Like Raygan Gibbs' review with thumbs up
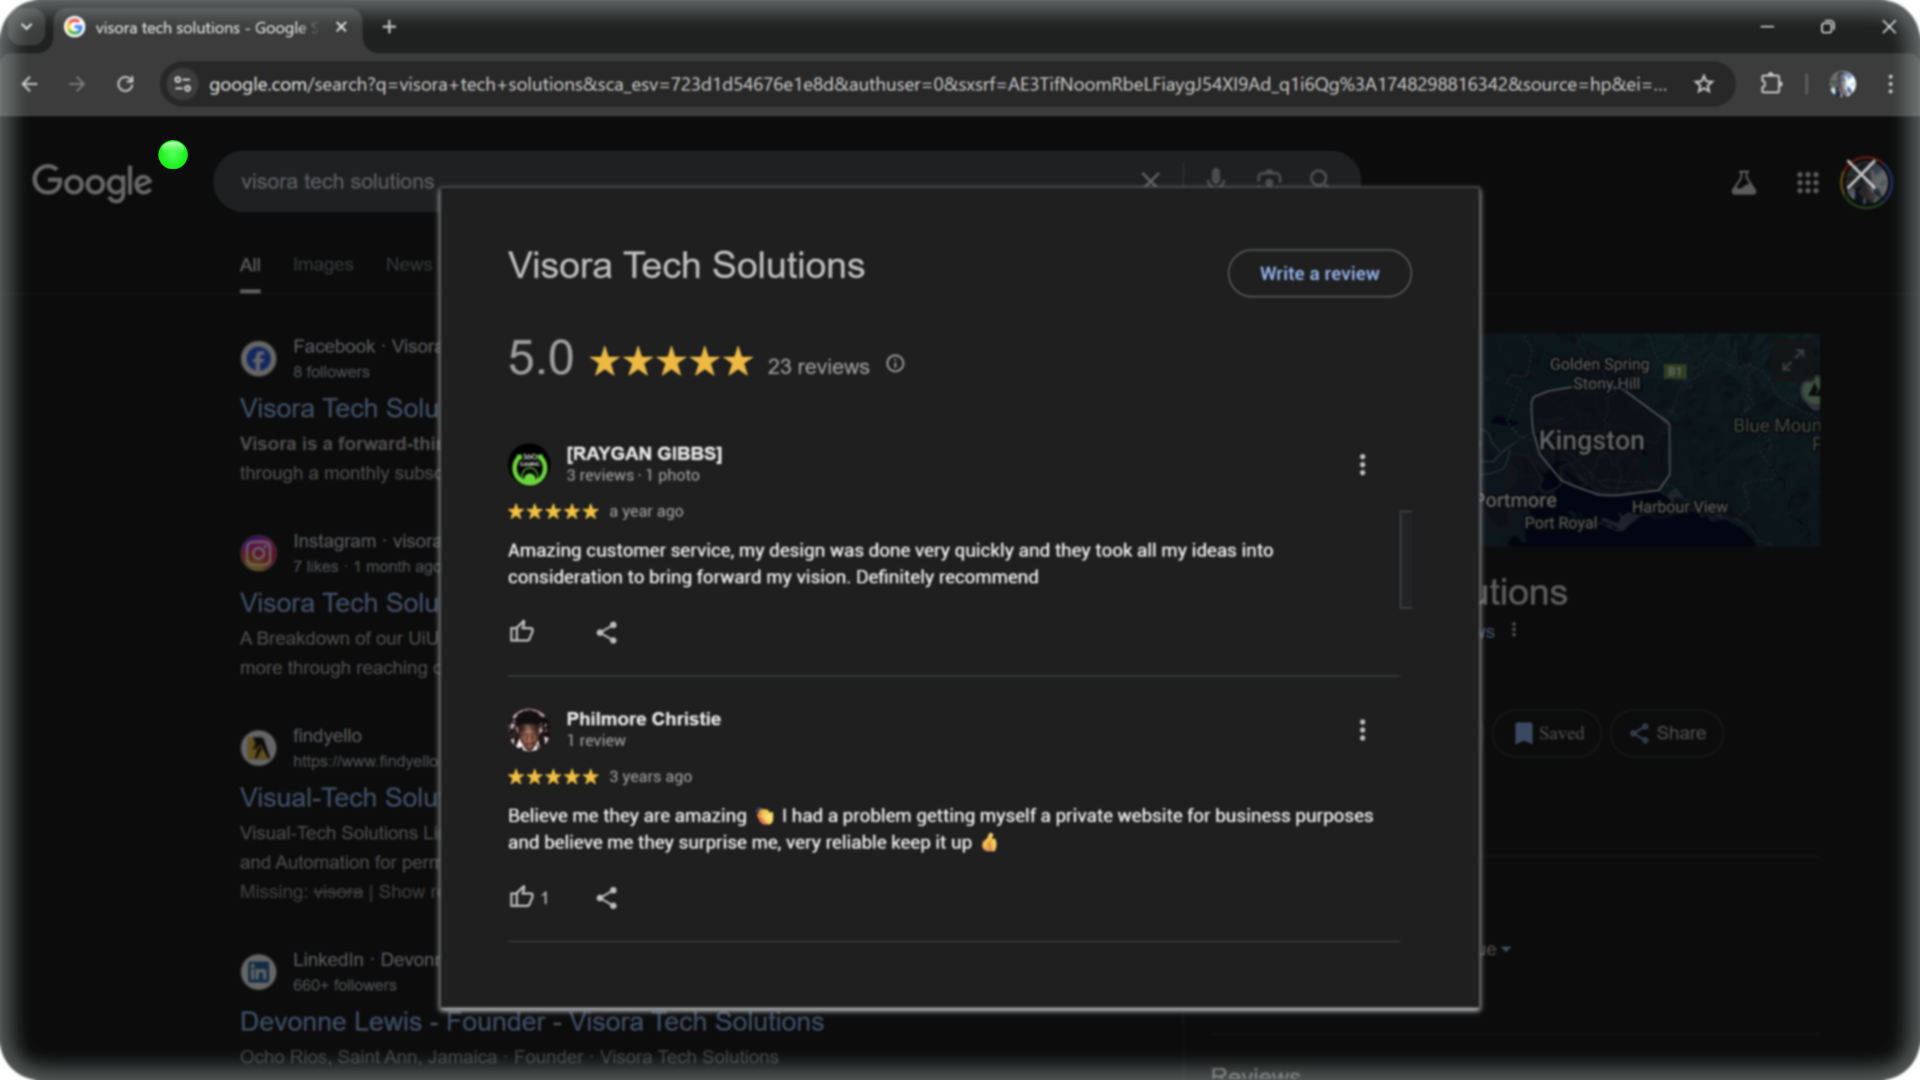1920x1080 pixels. pyautogui.click(x=521, y=632)
